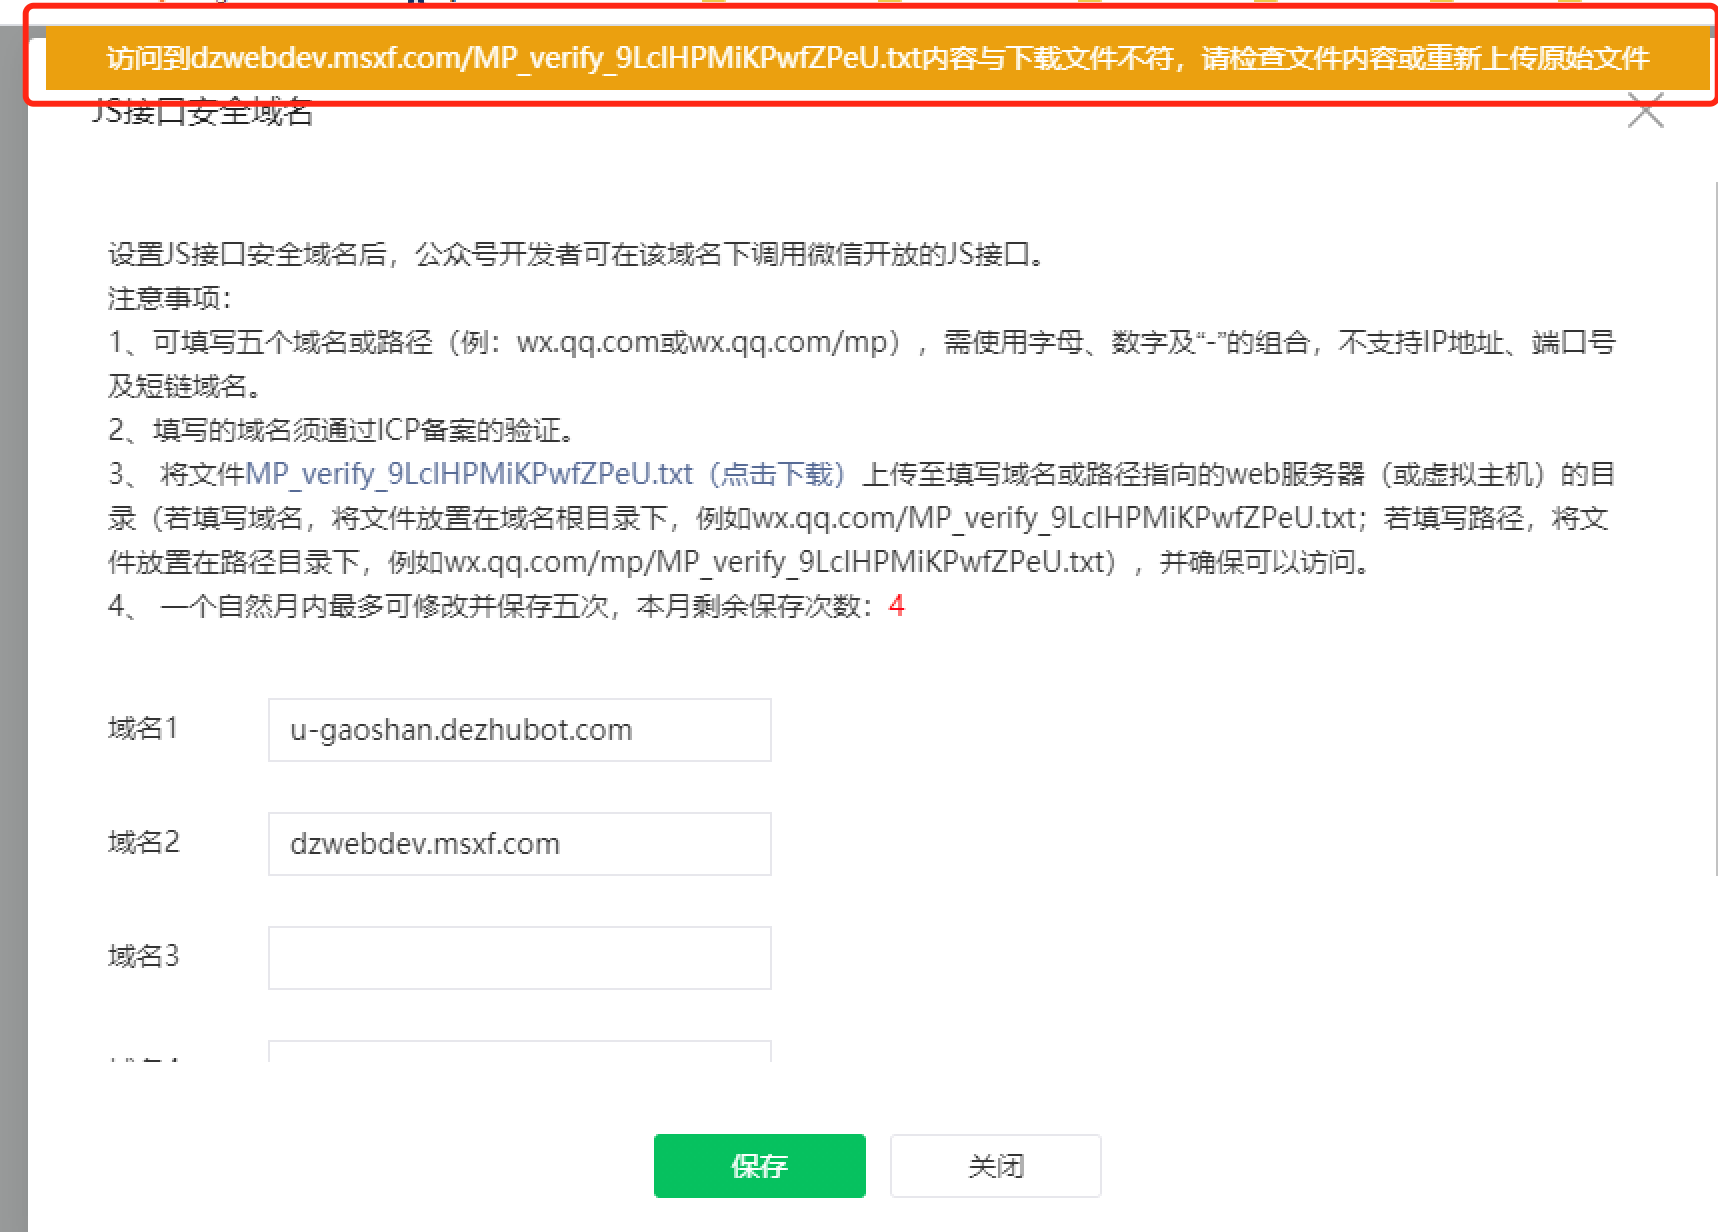Click the green 保存 button
1718x1232 pixels.
pos(759,1165)
